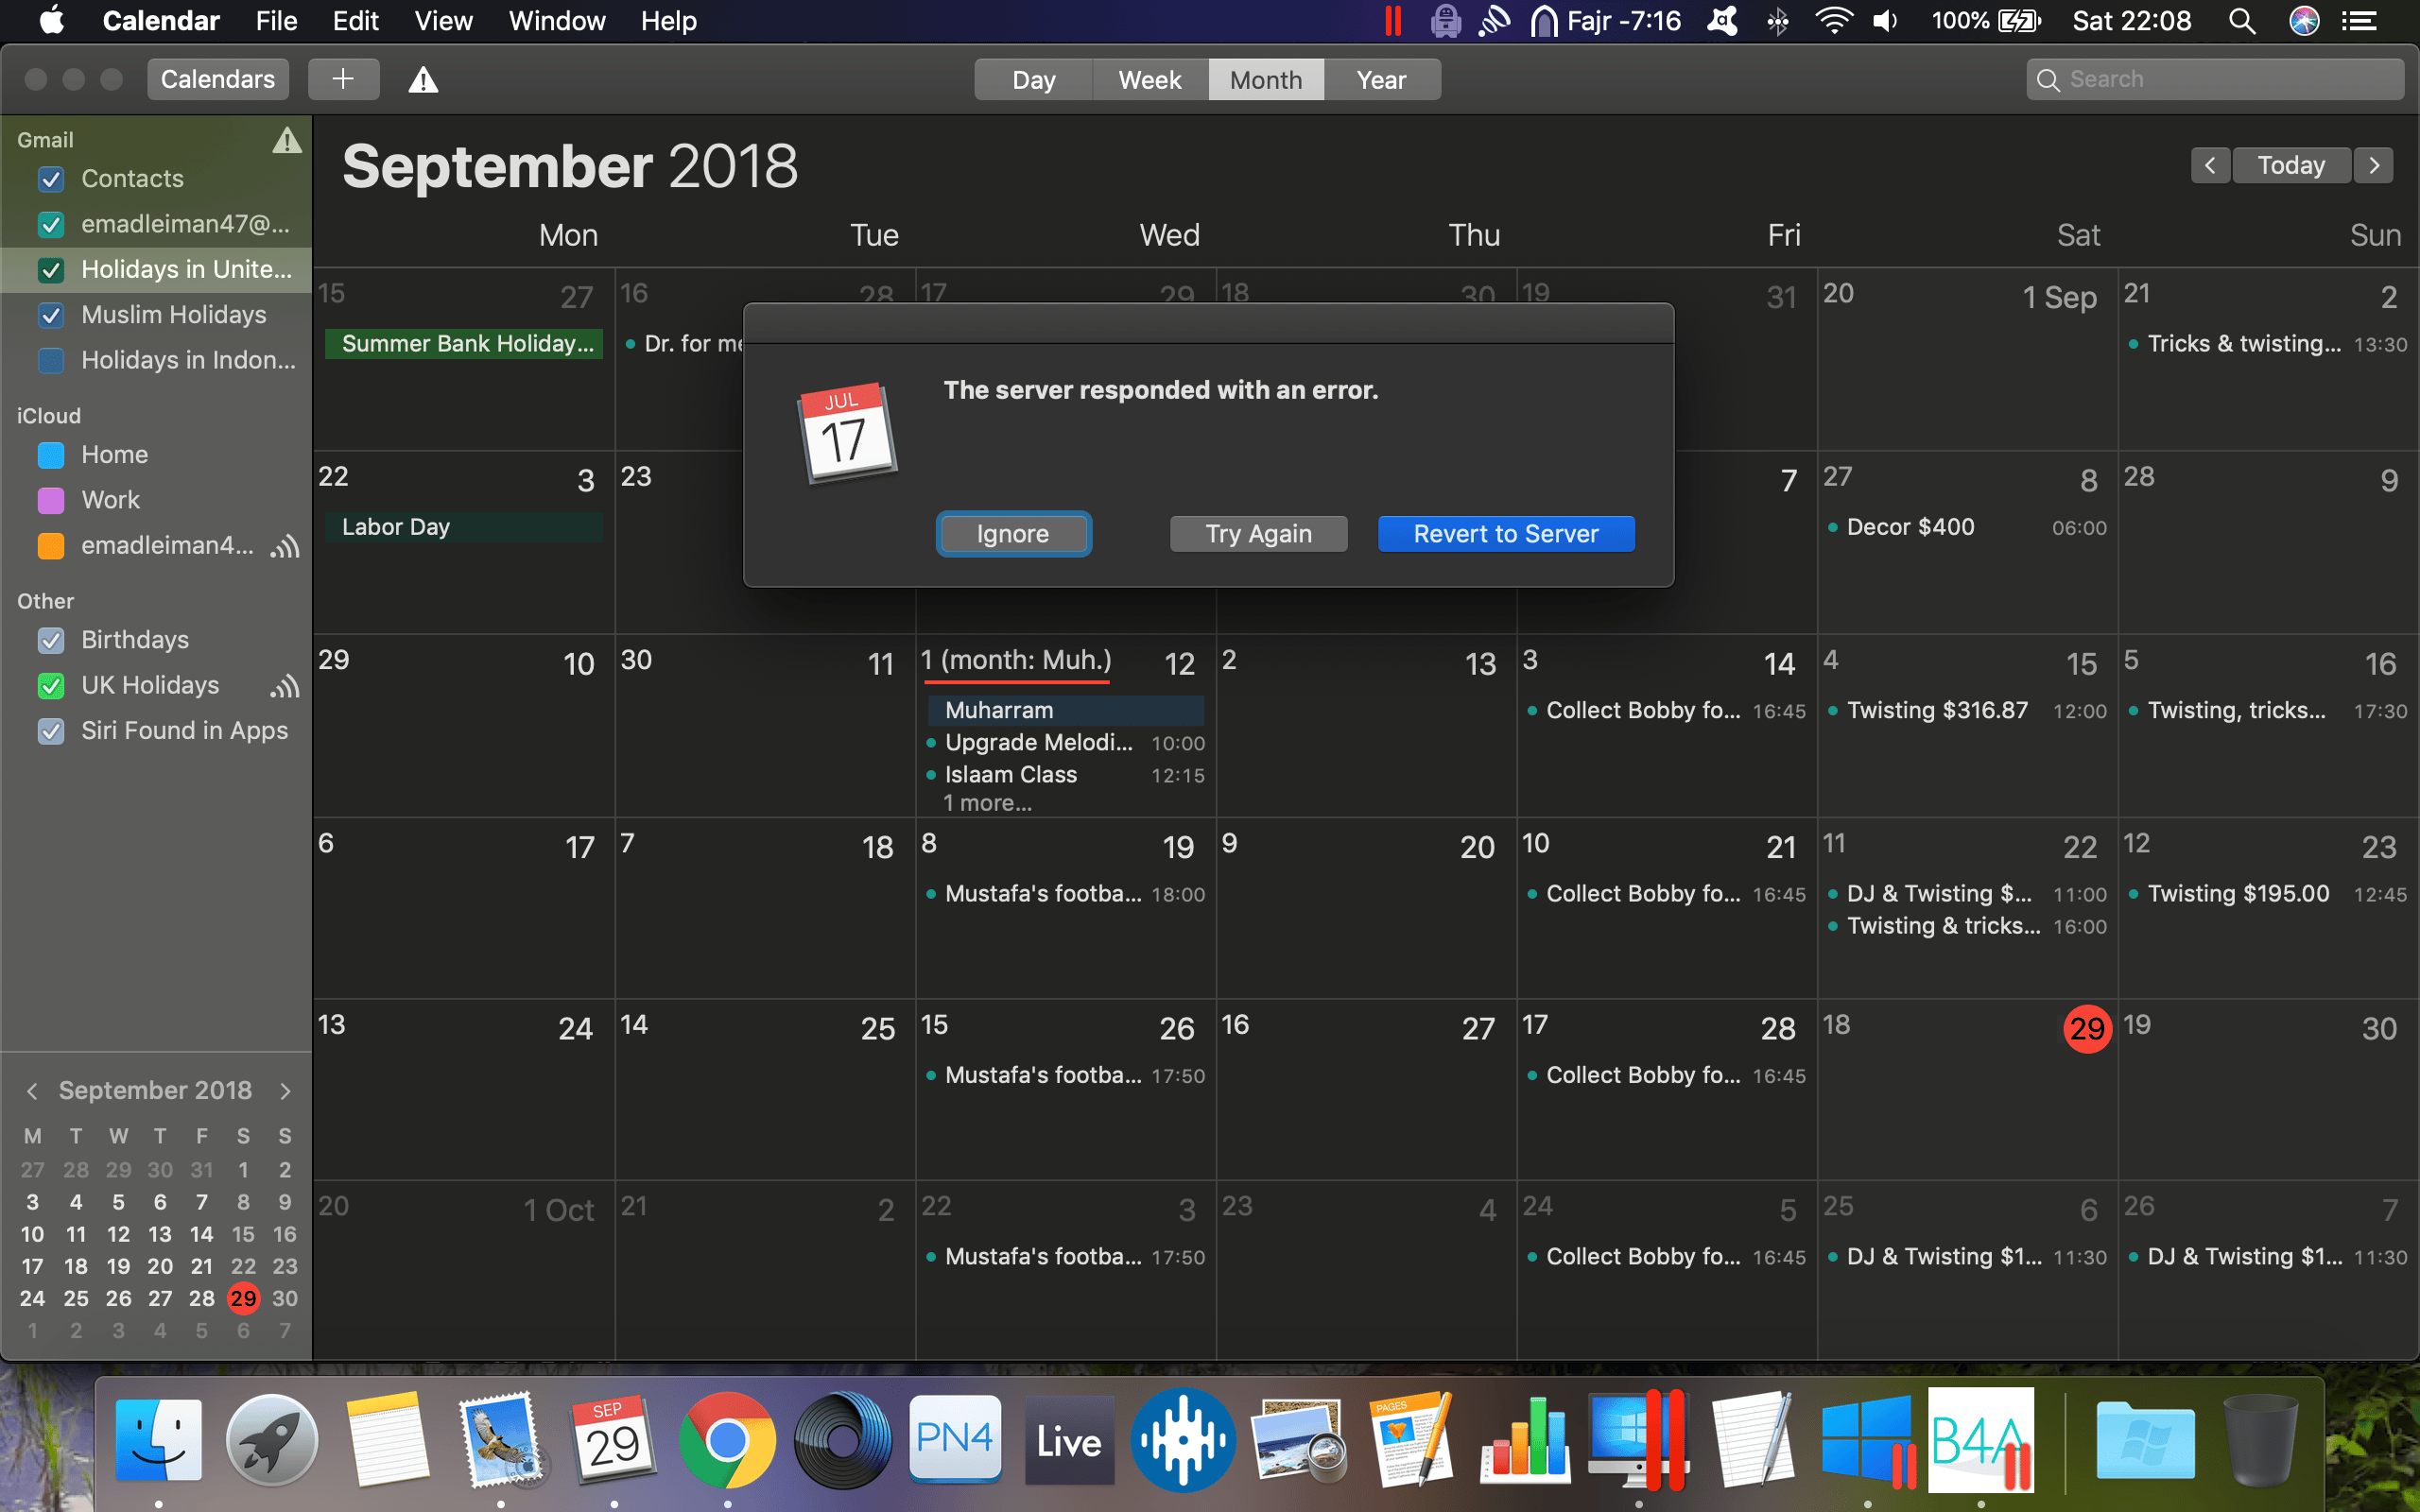Image resolution: width=2420 pixels, height=1512 pixels.
Task: Uncheck Holidays in United calendar checkbox
Action: (x=51, y=270)
